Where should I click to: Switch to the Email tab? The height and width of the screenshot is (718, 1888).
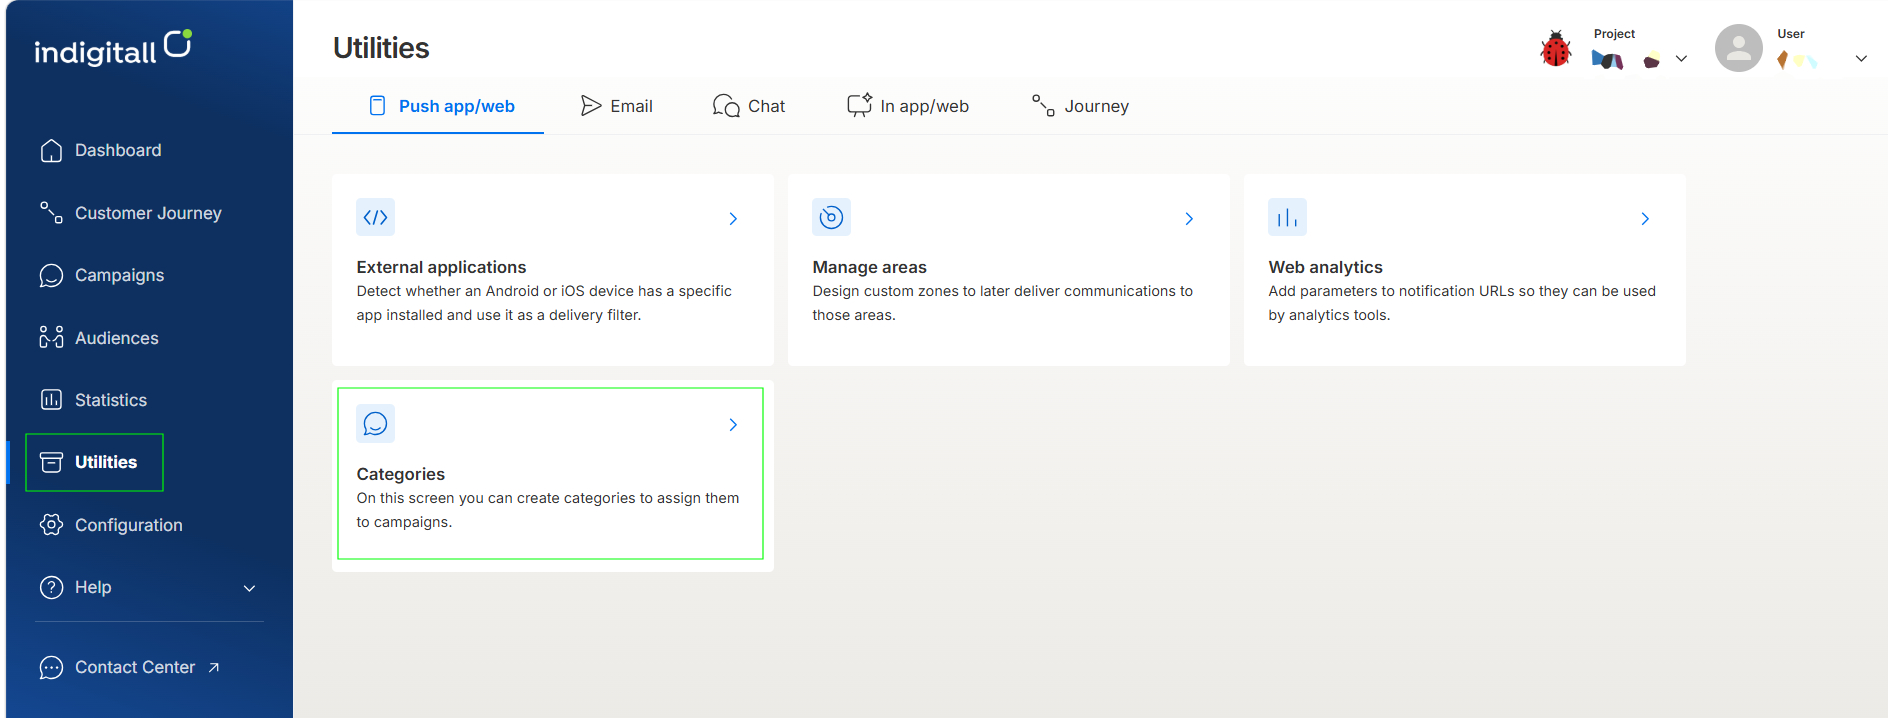coord(616,106)
